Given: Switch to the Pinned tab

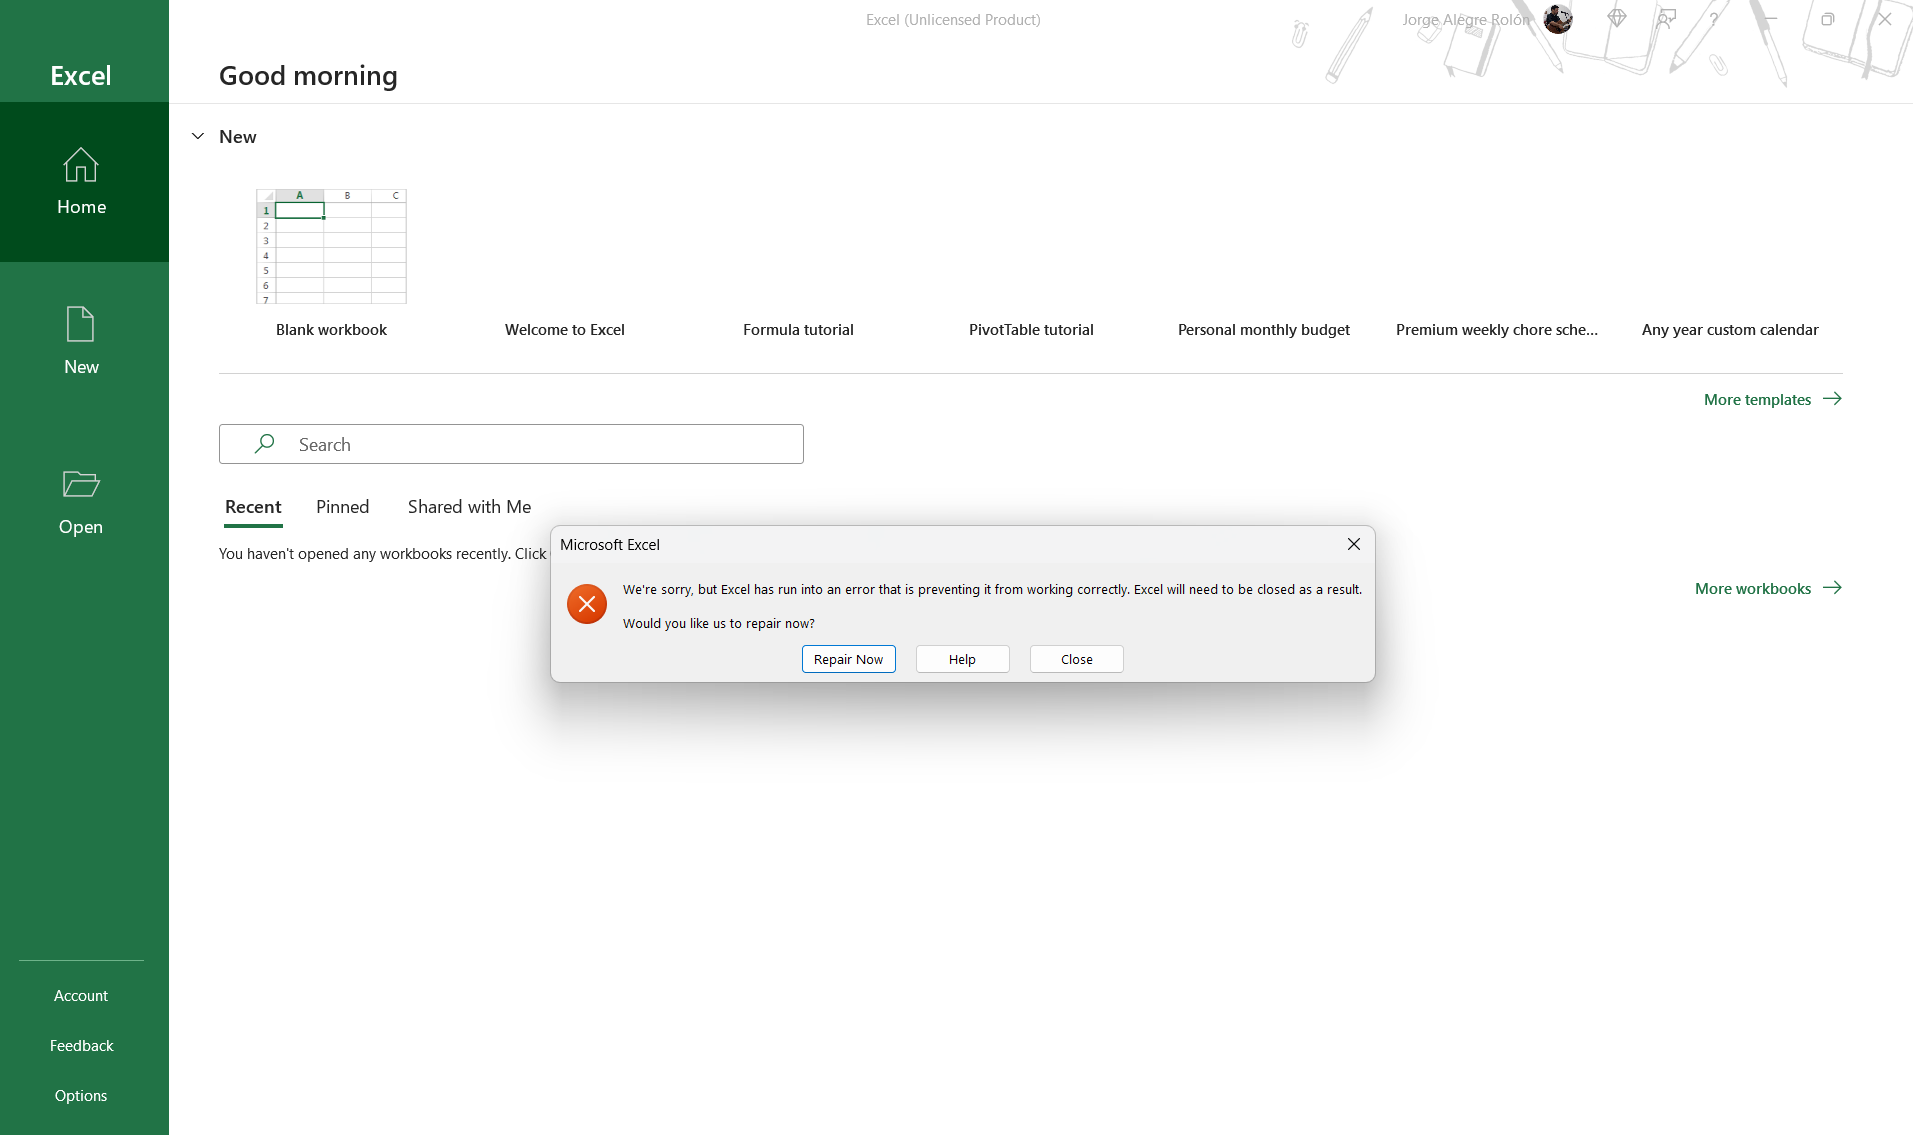Looking at the screenshot, I should [x=342, y=507].
